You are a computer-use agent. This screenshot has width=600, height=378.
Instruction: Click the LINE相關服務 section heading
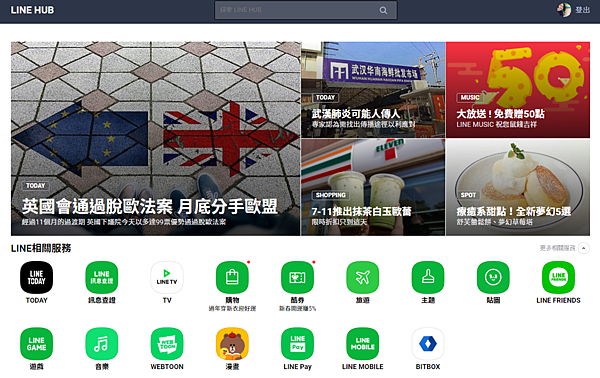pos(41,248)
